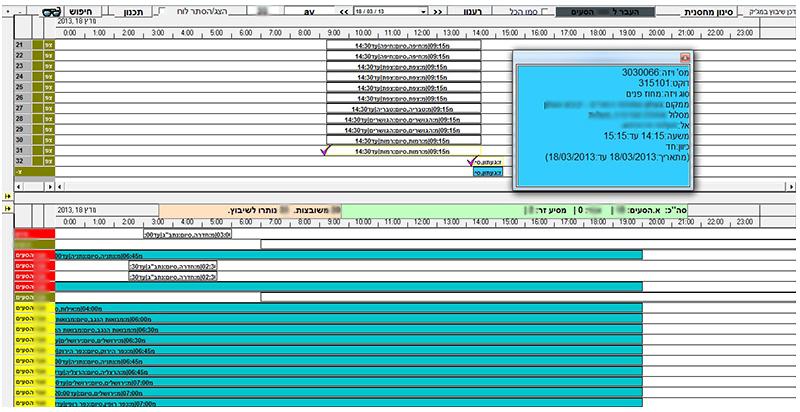Screen dimensions: 800x412
Task: Click the תכנון planning button
Action: (134, 11)
